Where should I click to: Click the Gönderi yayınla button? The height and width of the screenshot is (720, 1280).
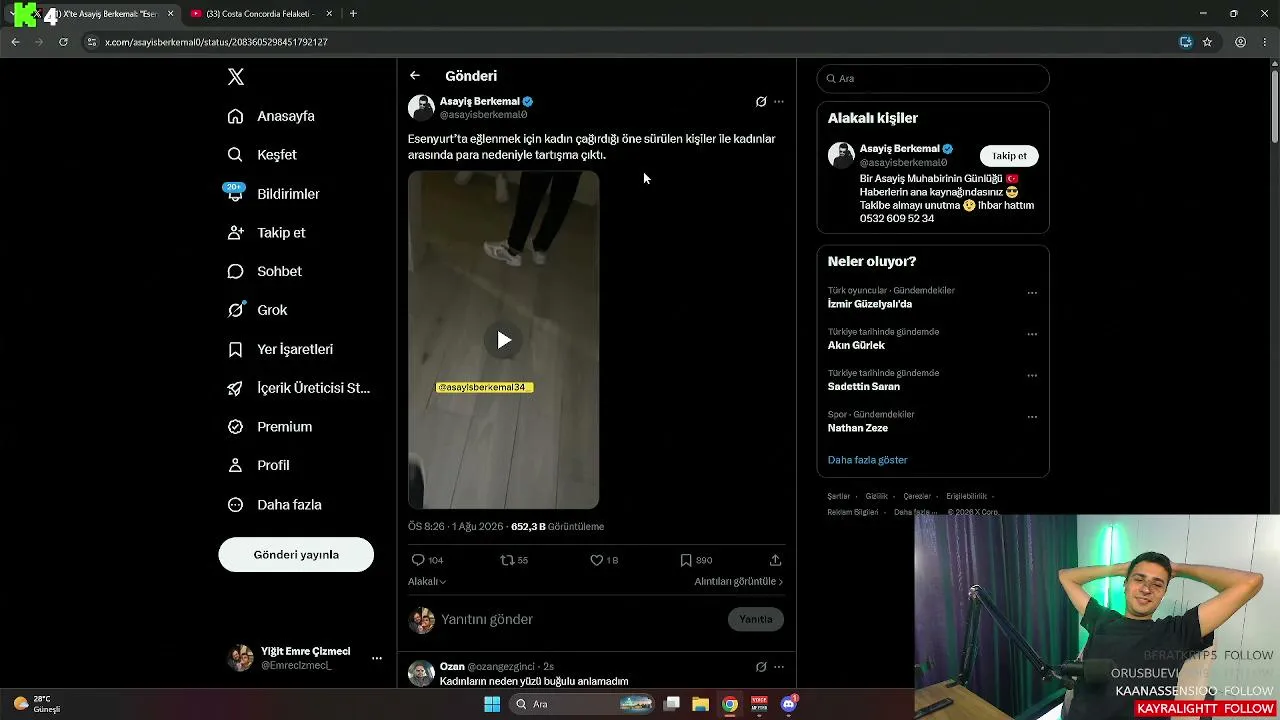(296, 555)
